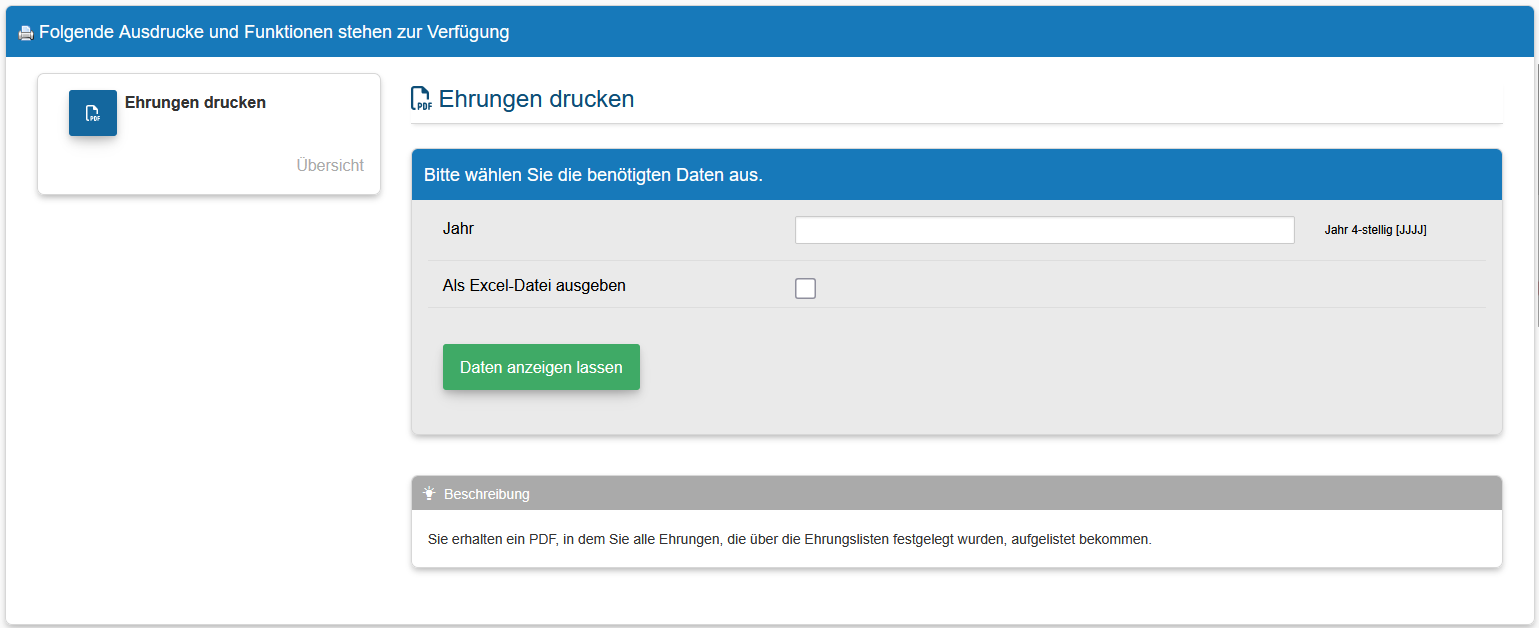1539x628 pixels.
Task: Focus the Jahr input field
Action: (x=1044, y=230)
